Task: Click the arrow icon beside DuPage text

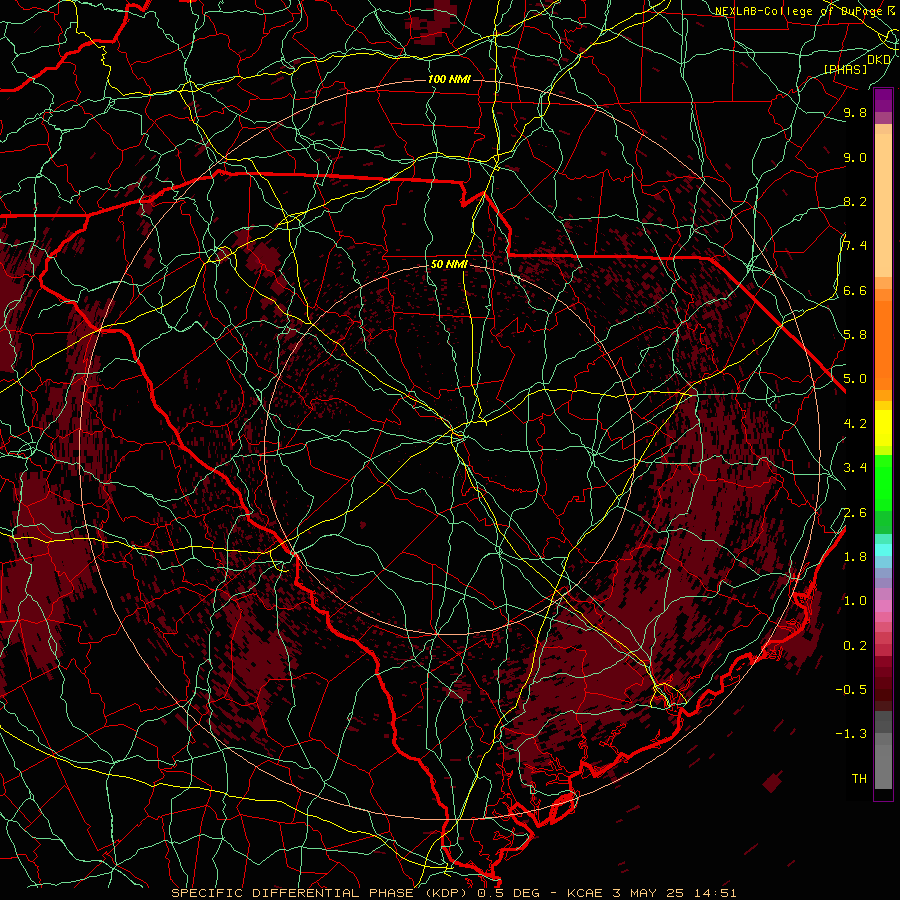Action: [x=891, y=10]
